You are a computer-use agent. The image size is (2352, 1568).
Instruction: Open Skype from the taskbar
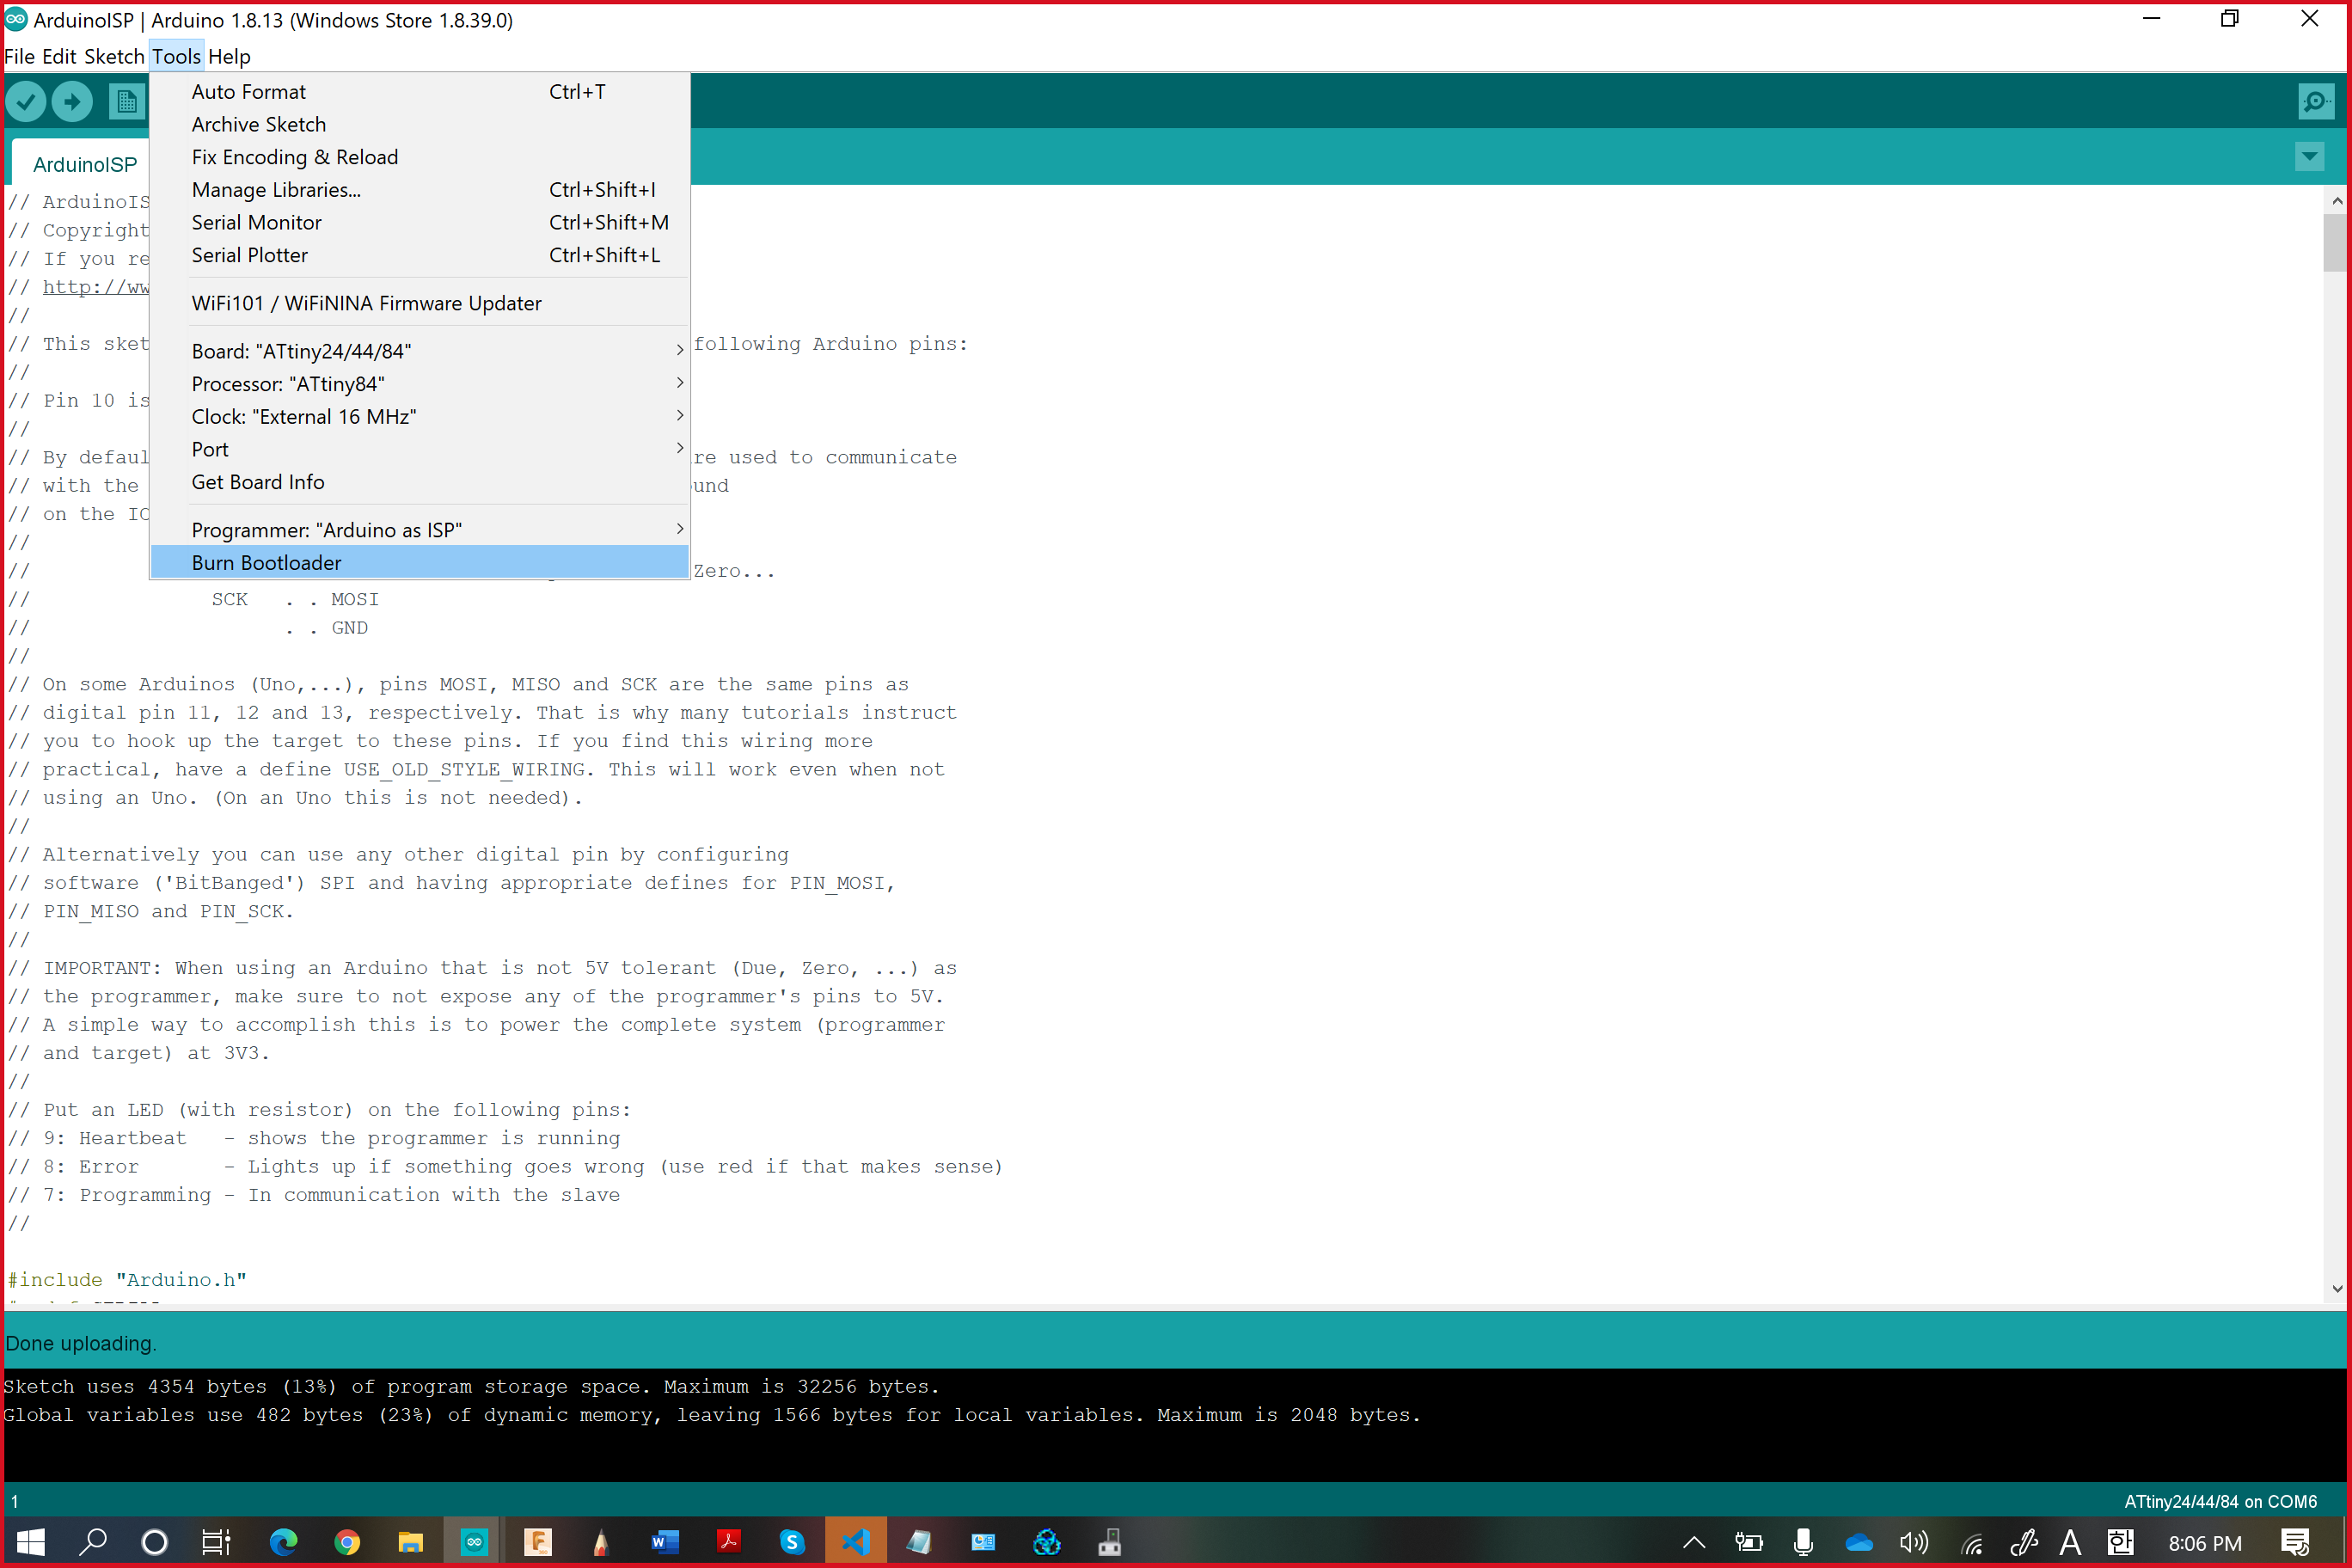click(x=792, y=1541)
